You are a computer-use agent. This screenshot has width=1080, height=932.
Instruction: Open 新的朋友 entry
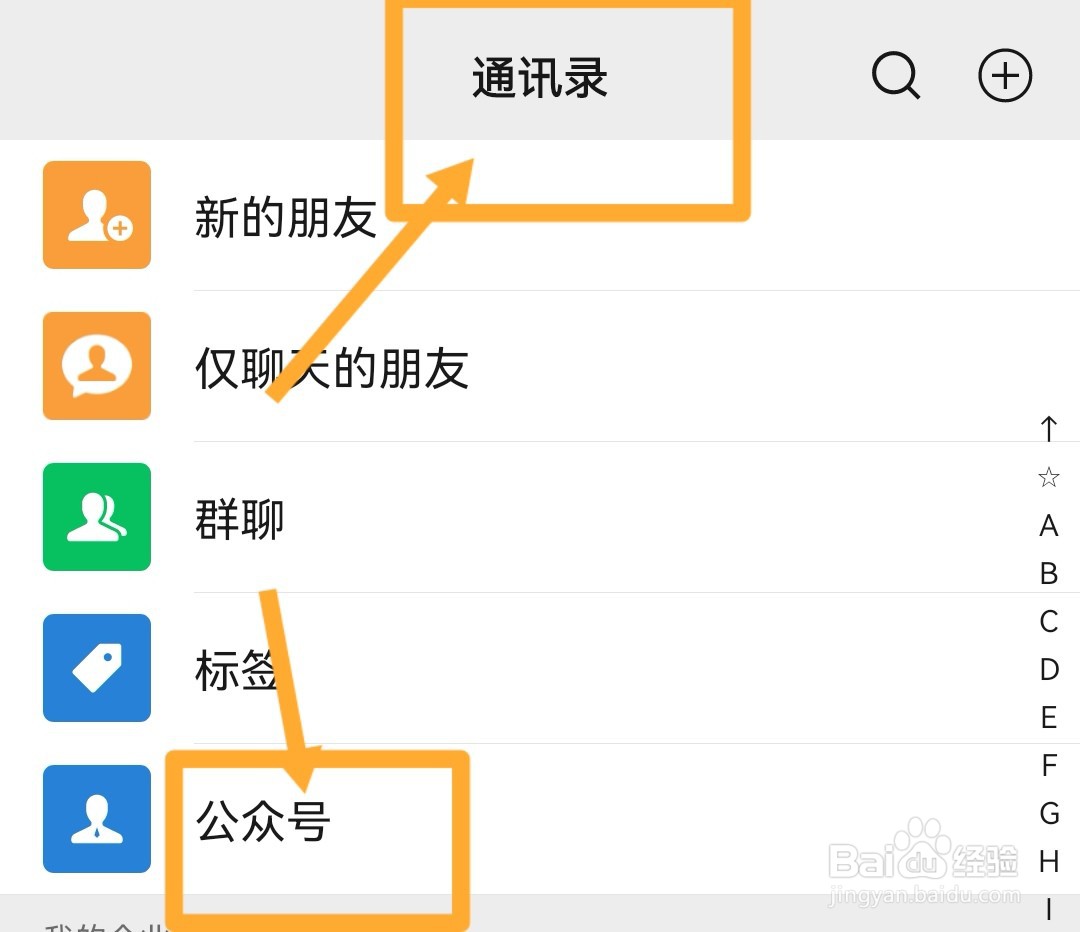pos(540,215)
